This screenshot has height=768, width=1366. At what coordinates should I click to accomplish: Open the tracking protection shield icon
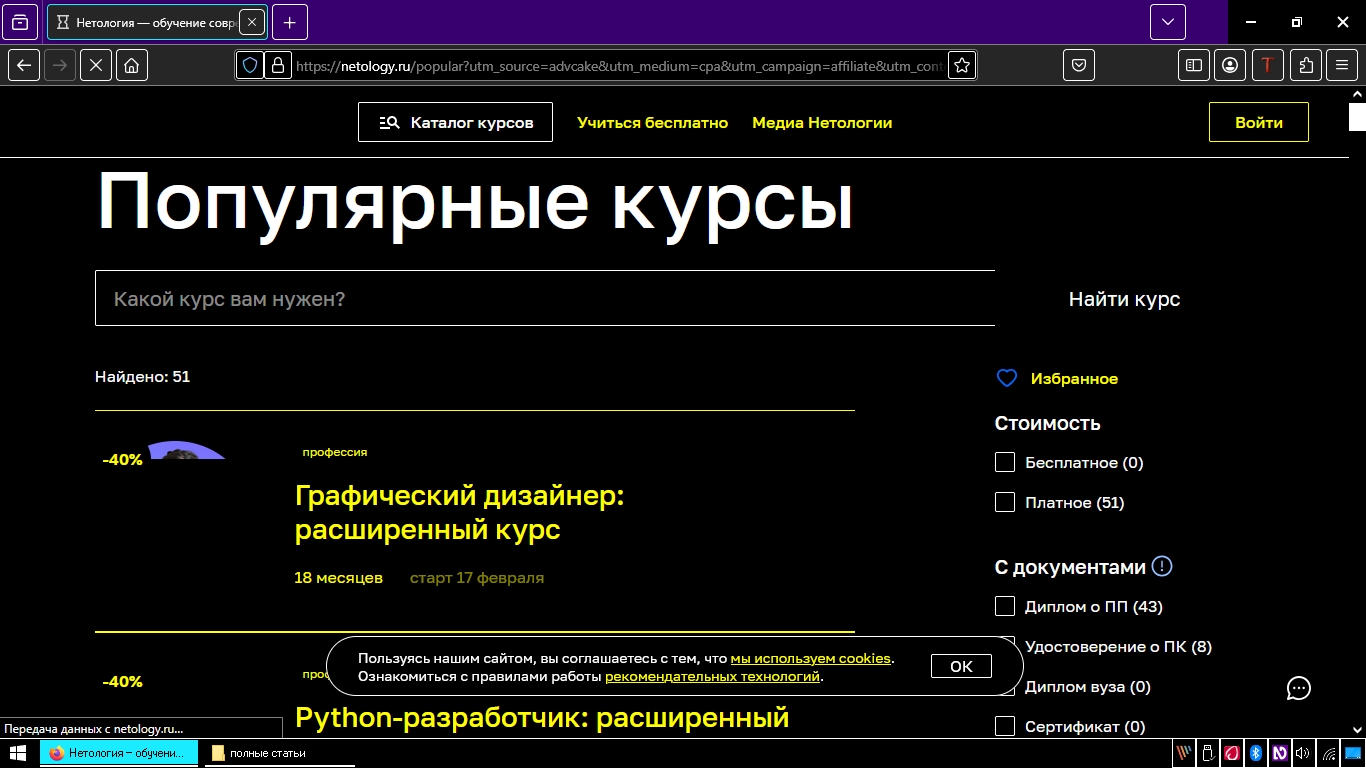coord(250,66)
